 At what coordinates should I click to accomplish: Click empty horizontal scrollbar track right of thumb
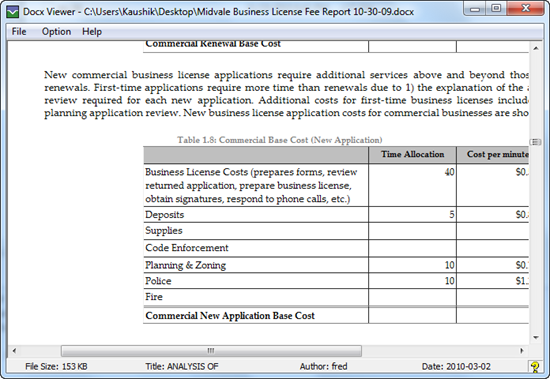439,351
